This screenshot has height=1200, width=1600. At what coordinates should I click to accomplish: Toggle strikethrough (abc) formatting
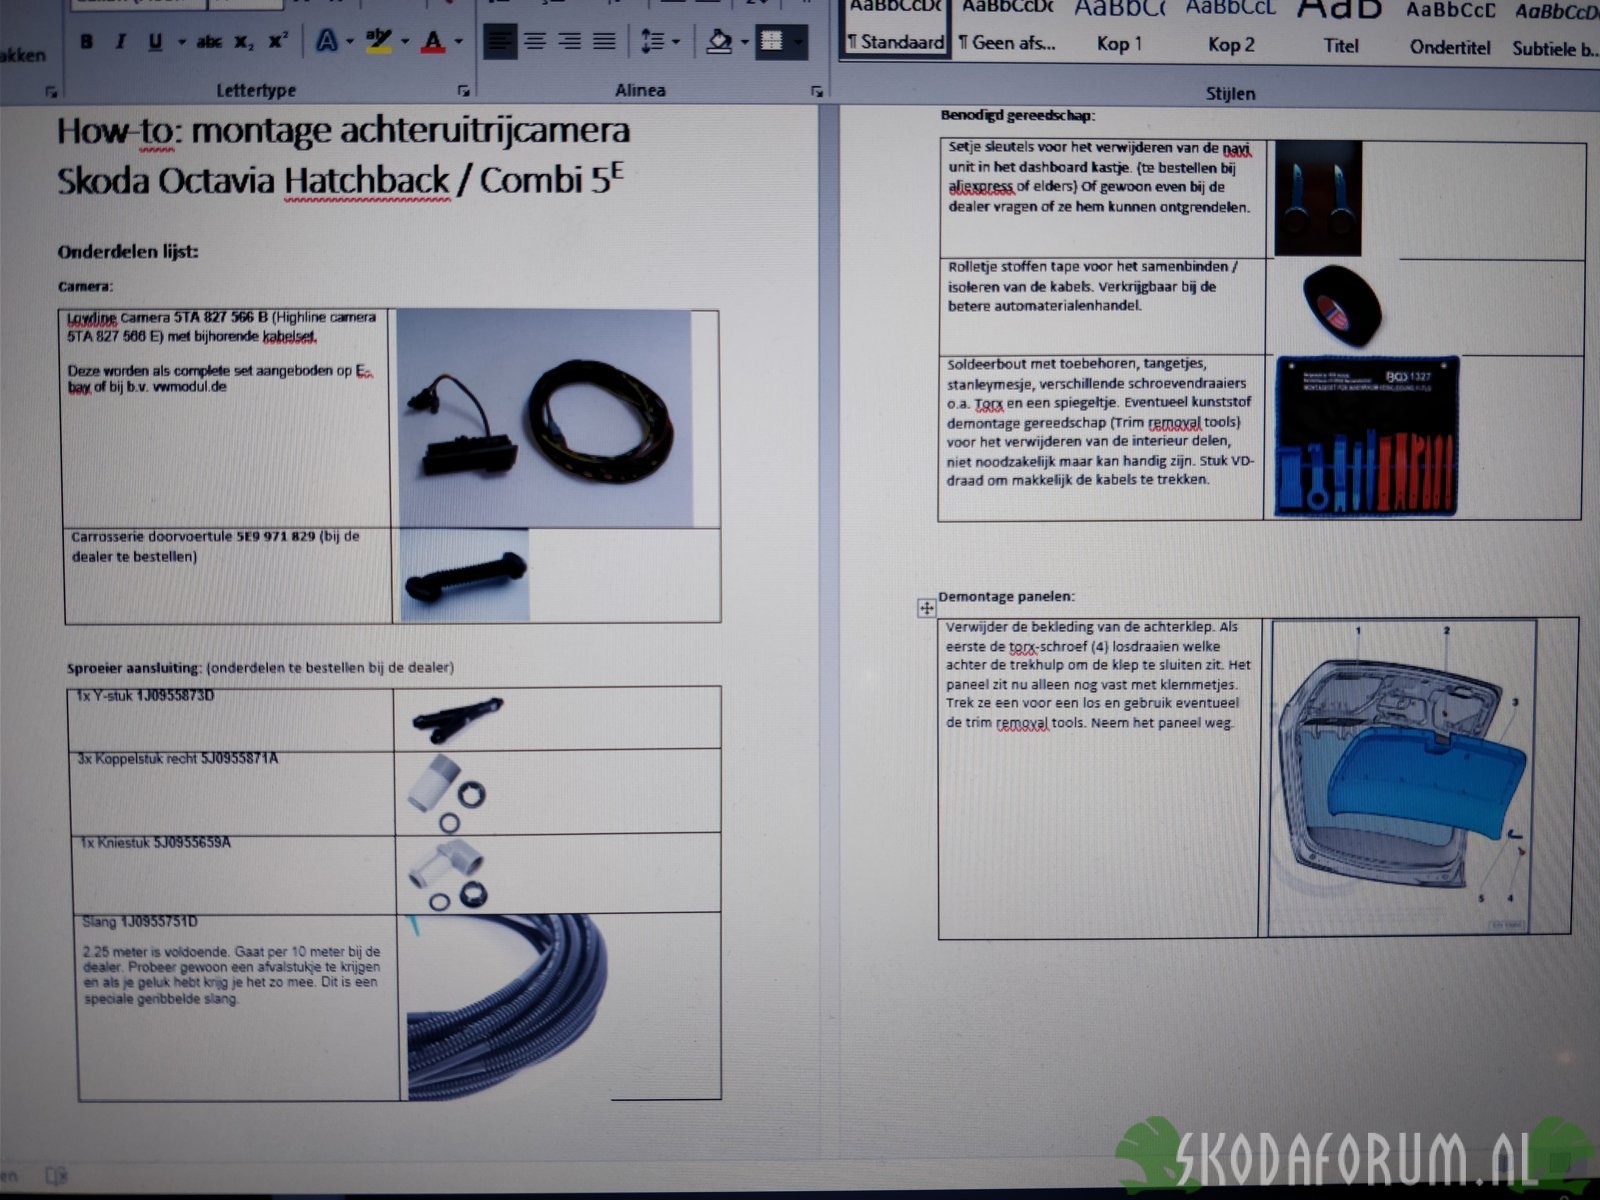point(209,42)
